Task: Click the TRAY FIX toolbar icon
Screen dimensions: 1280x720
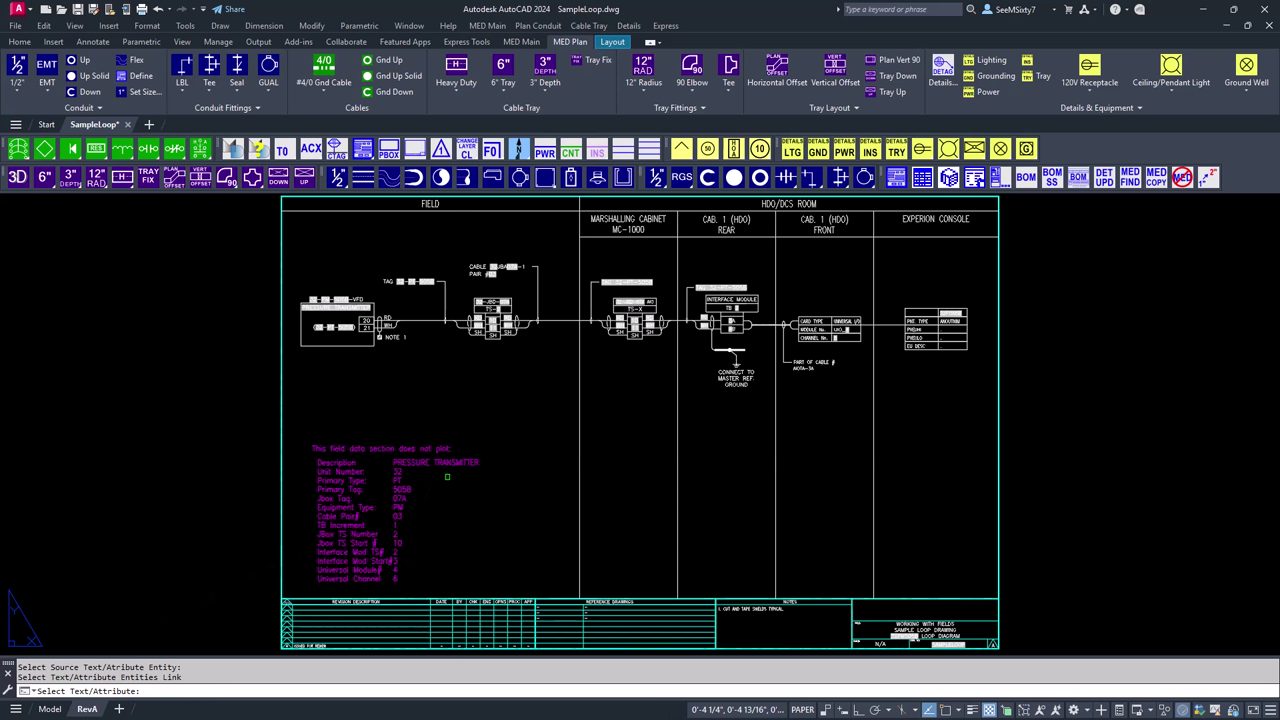Action: (148, 177)
